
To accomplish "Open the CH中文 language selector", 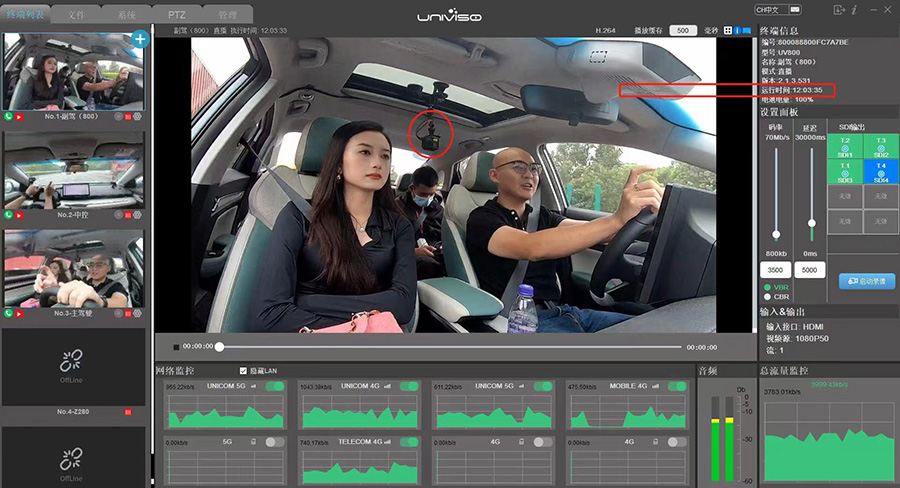I will coord(771,10).
